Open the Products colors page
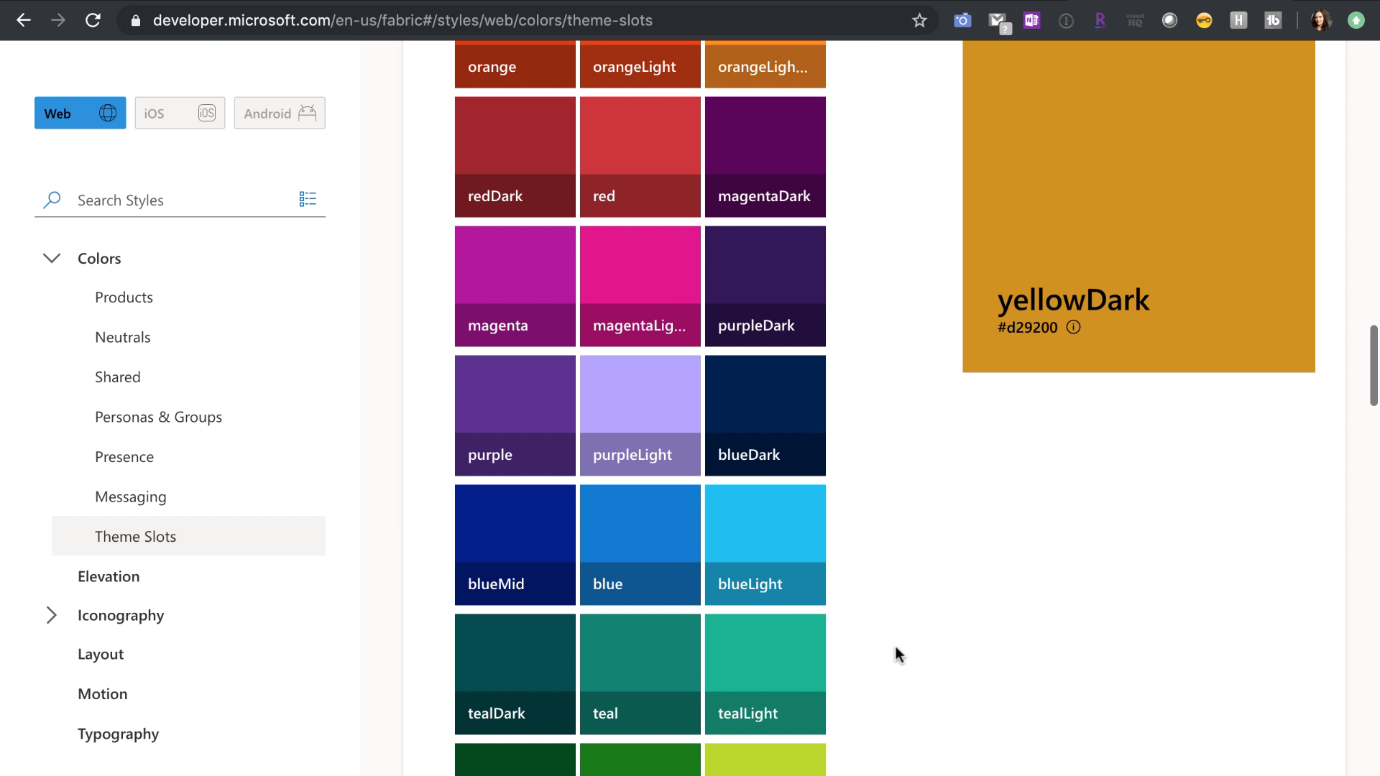 124,297
